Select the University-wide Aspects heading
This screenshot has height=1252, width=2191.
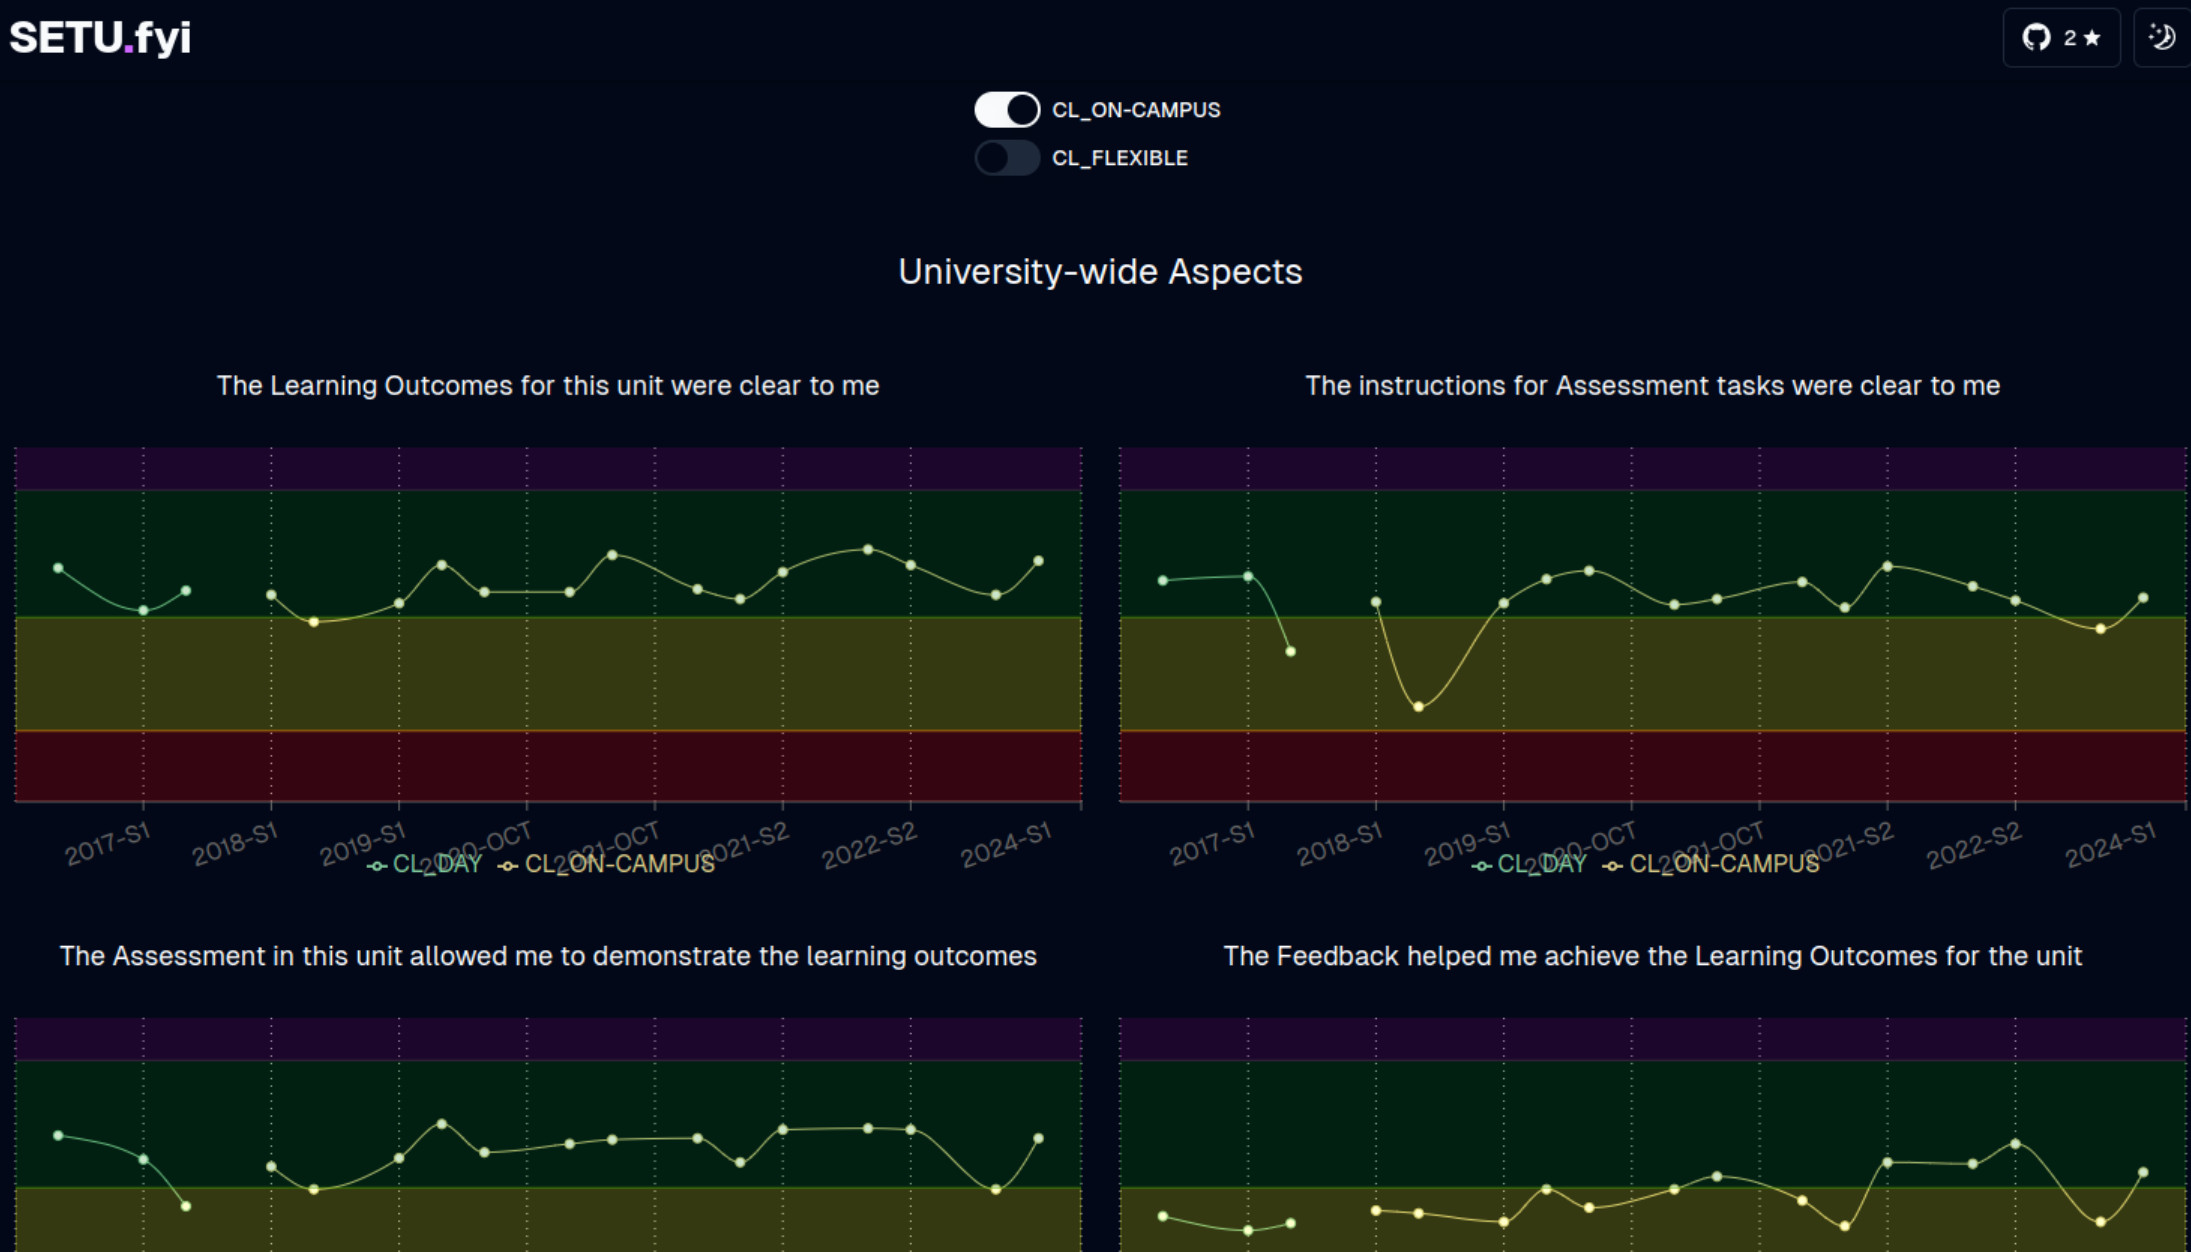(x=1100, y=272)
